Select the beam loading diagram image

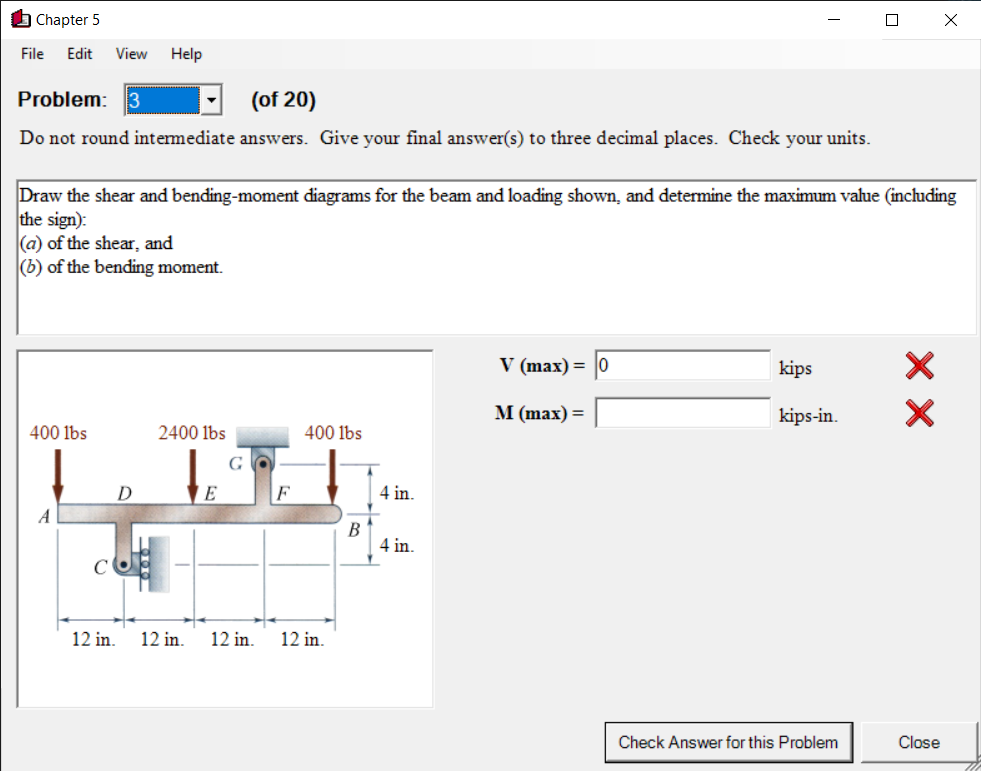(225, 527)
